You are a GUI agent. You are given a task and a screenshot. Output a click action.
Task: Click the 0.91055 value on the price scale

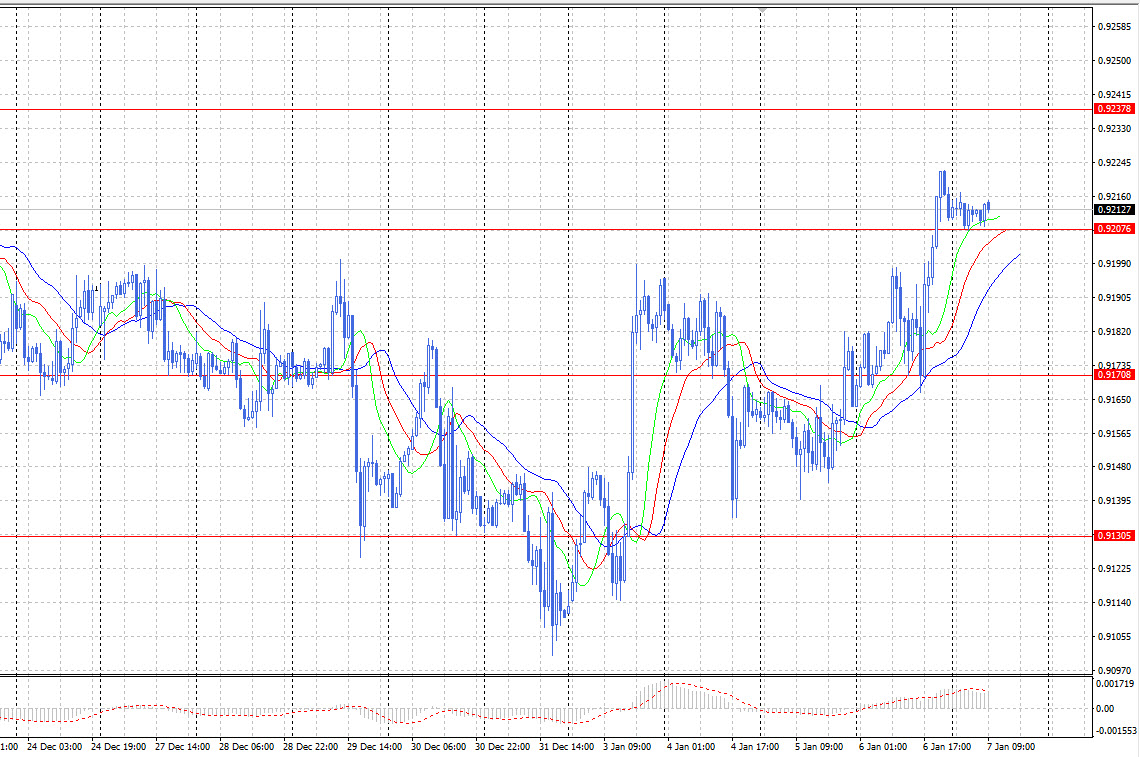(1114, 636)
